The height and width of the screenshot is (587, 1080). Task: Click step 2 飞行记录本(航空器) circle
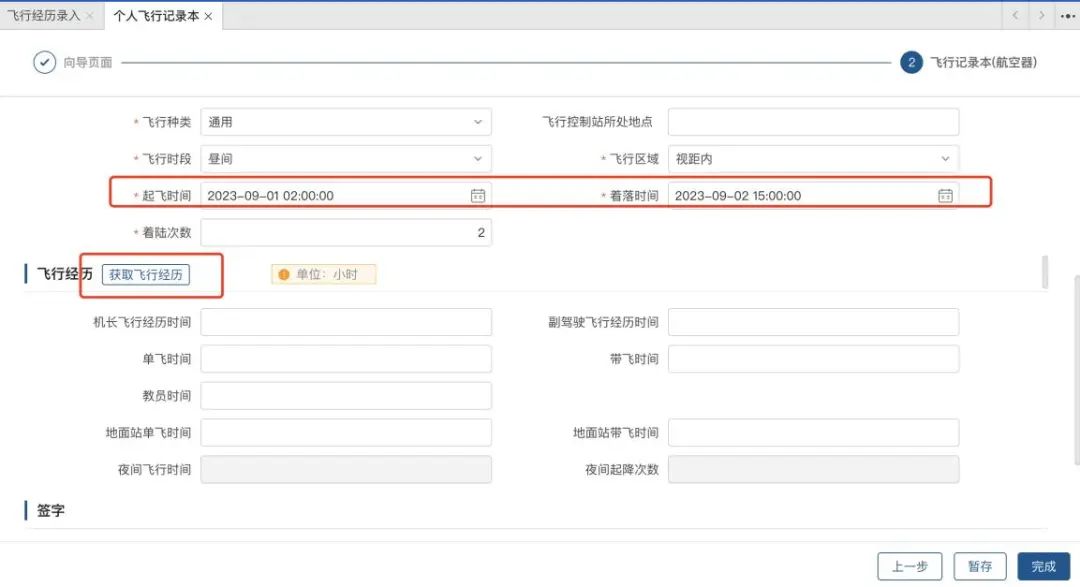click(910, 62)
